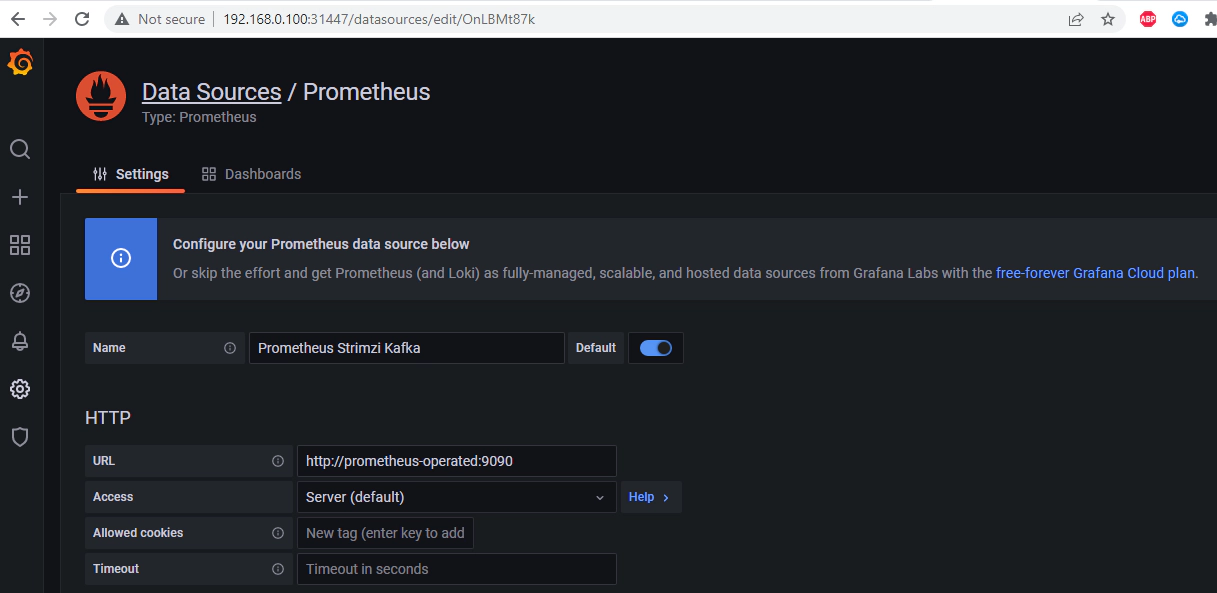The height and width of the screenshot is (593, 1217).
Task: Click the HTTP section heading
Action: click(x=108, y=418)
